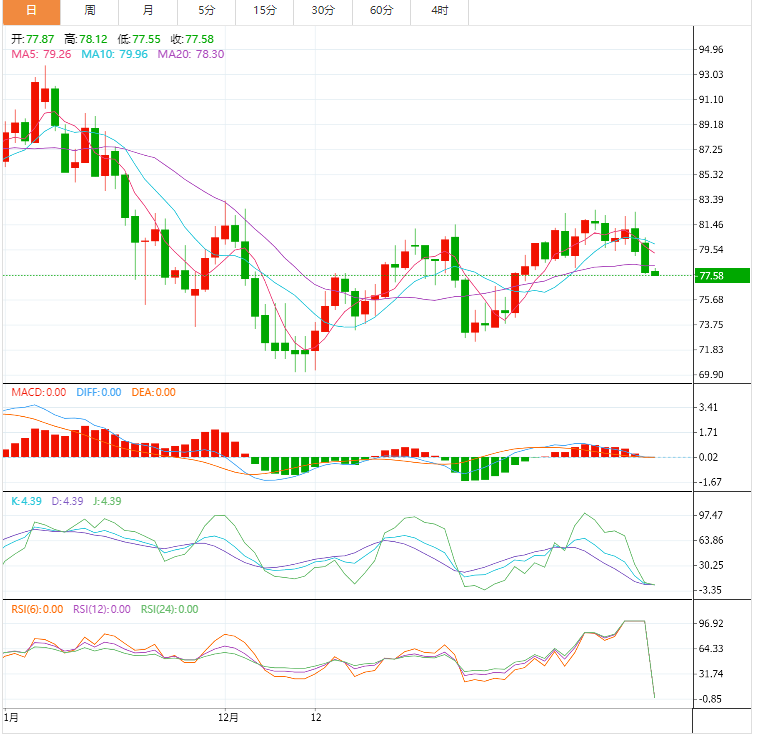Viewport: 761px width, 741px height.
Task: Click the -0.85 RSI axis label
Action: [x=710, y=699]
